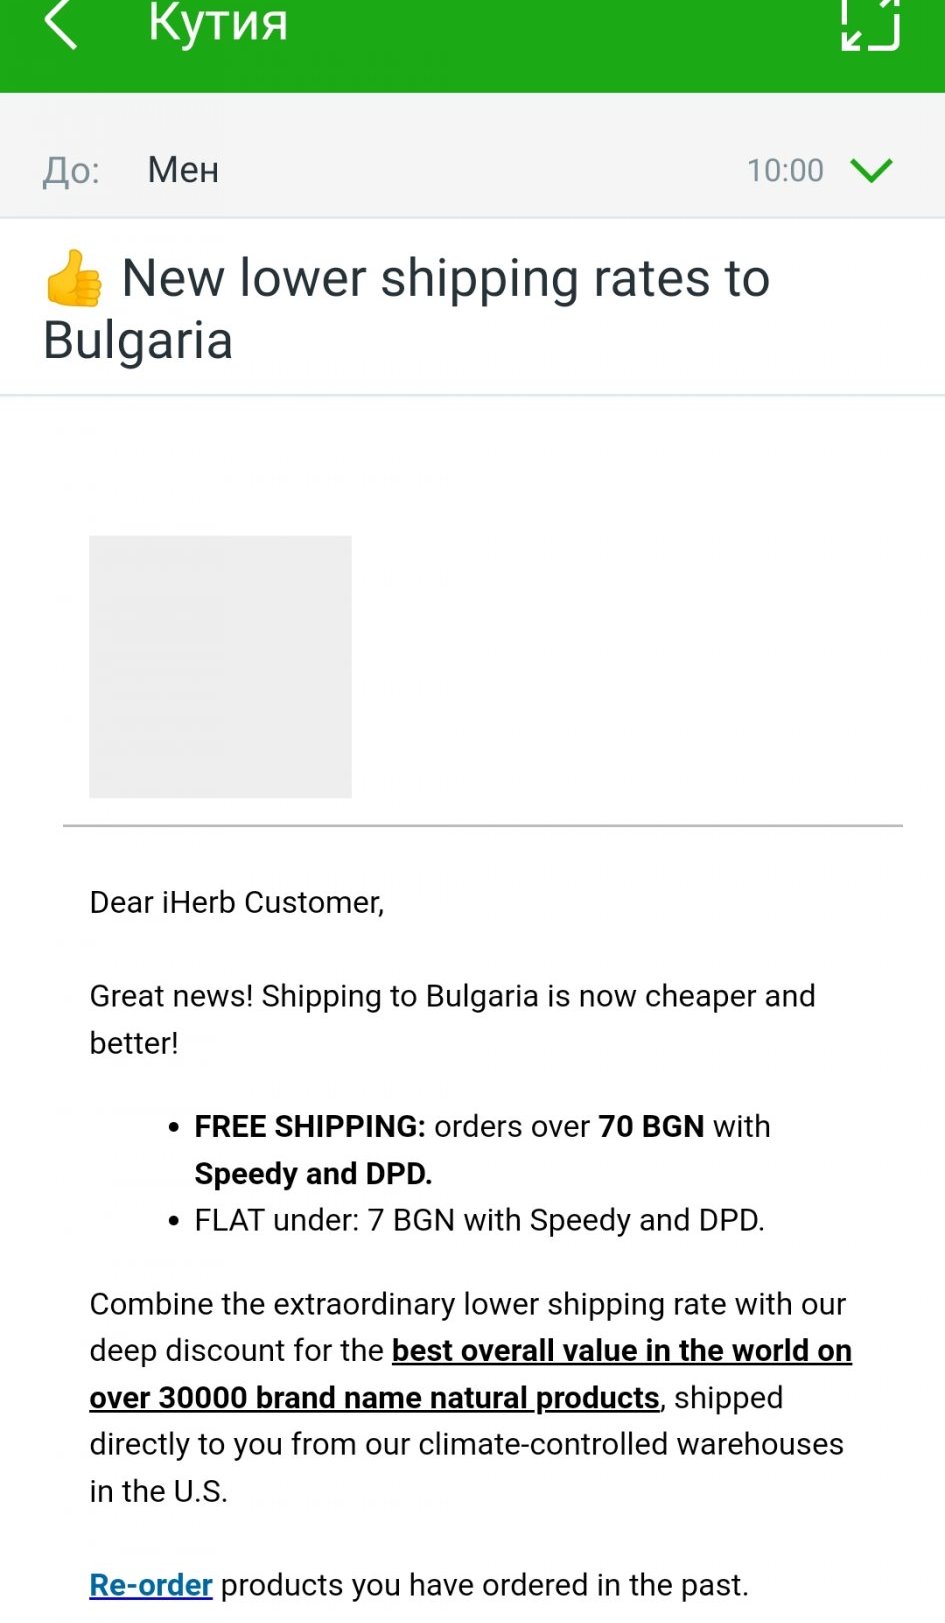Tap the thumbs-up emoji in subject
945x1623 pixels.
tap(74, 279)
